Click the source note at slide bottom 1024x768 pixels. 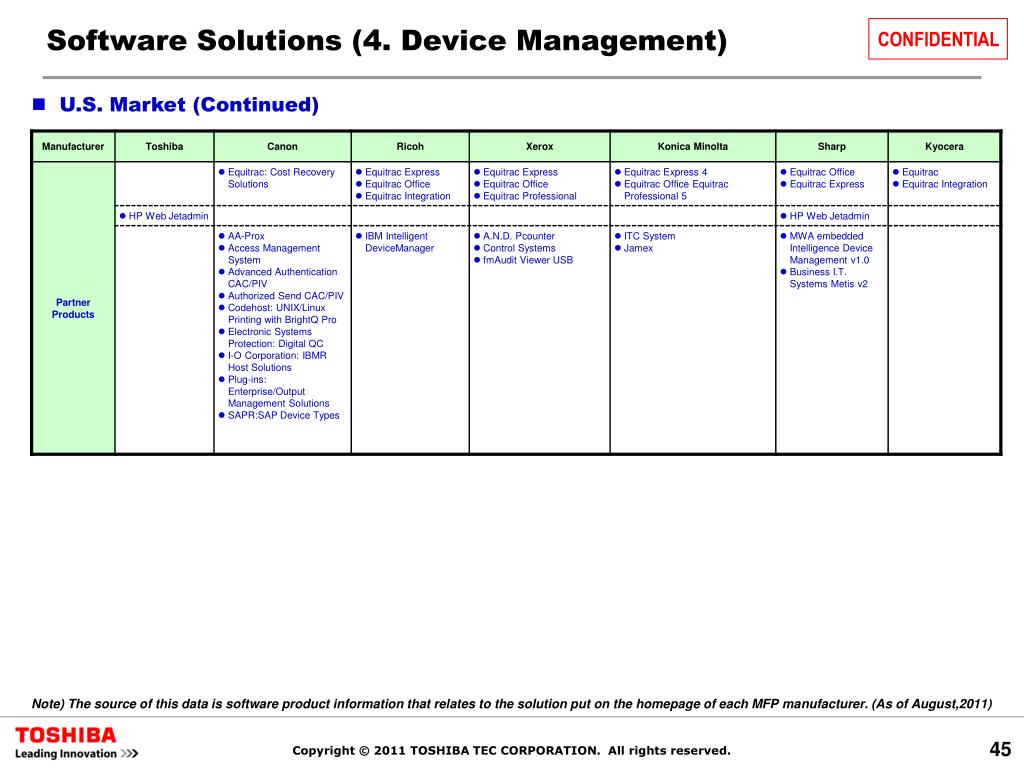pyautogui.click(x=512, y=704)
